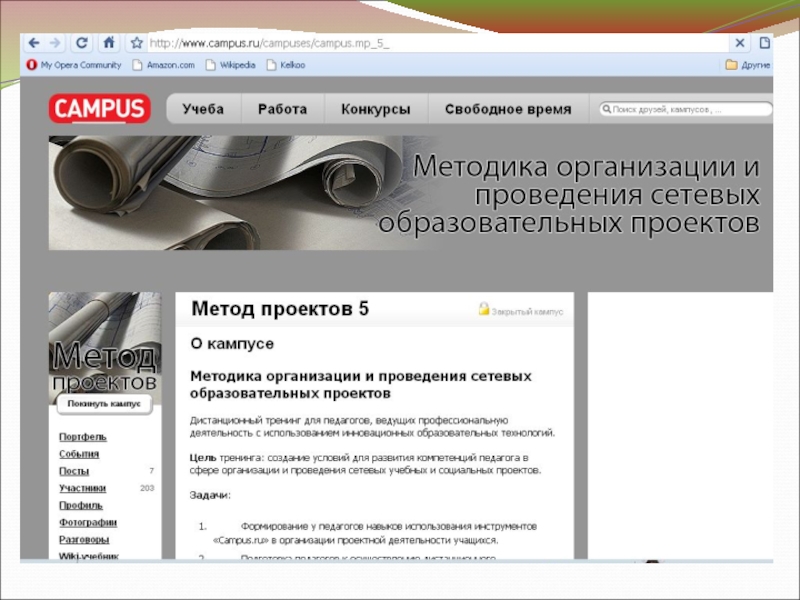Click the X icon in the address bar
The image size is (800, 600).
pyautogui.click(x=740, y=43)
